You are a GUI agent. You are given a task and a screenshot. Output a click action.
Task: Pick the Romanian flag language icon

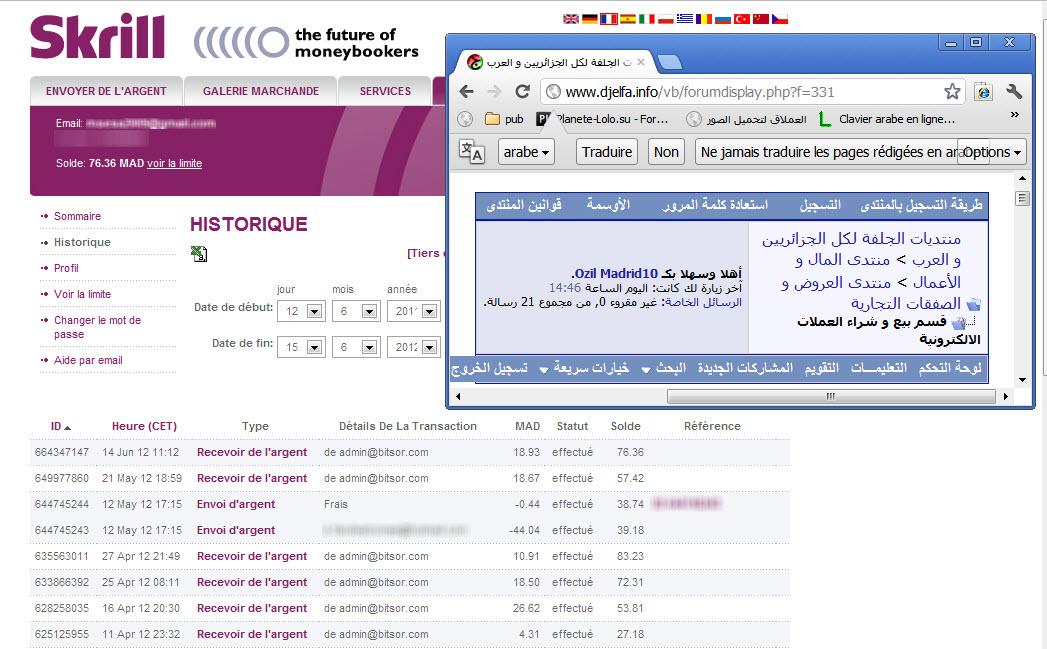704,19
